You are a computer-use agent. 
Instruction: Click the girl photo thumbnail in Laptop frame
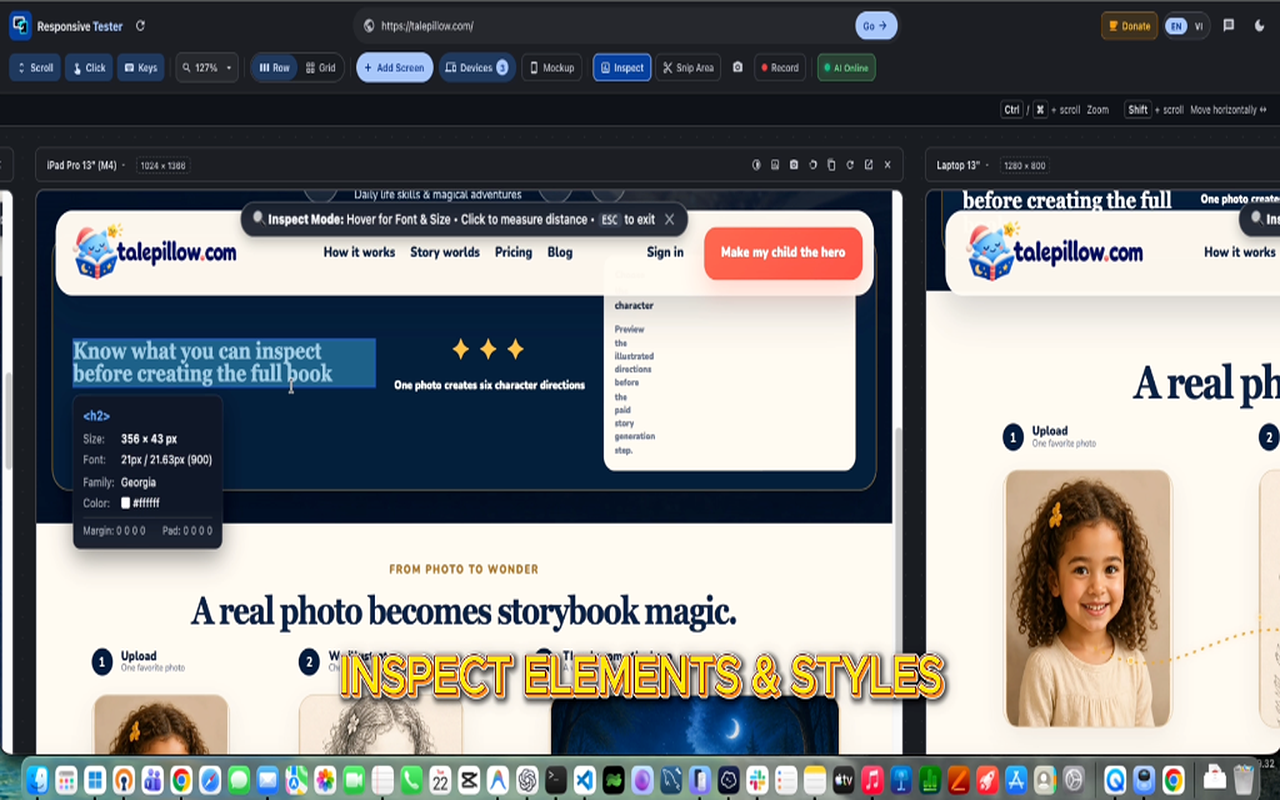[x=1087, y=598]
